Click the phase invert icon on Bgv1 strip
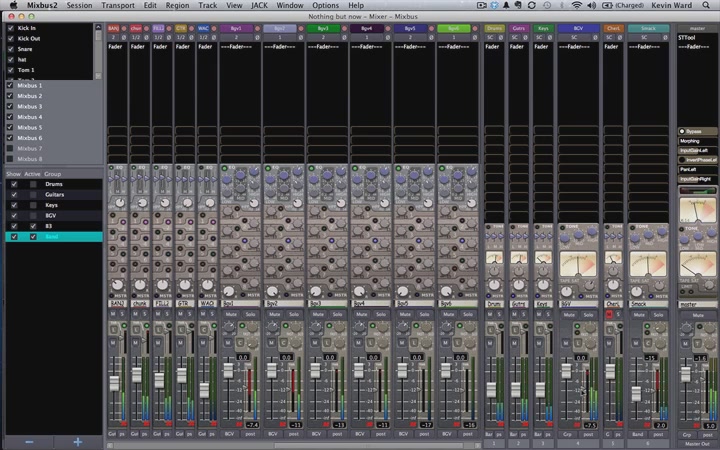 pyautogui.click(x=257, y=37)
